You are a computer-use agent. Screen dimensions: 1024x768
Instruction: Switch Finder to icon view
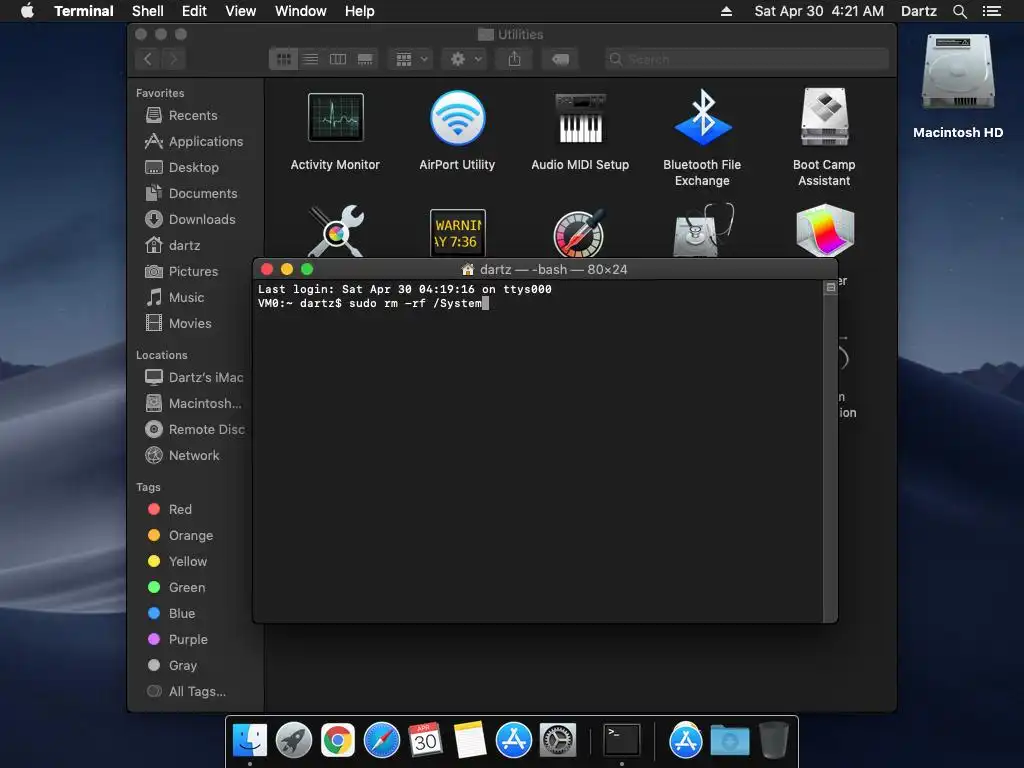(x=283, y=59)
